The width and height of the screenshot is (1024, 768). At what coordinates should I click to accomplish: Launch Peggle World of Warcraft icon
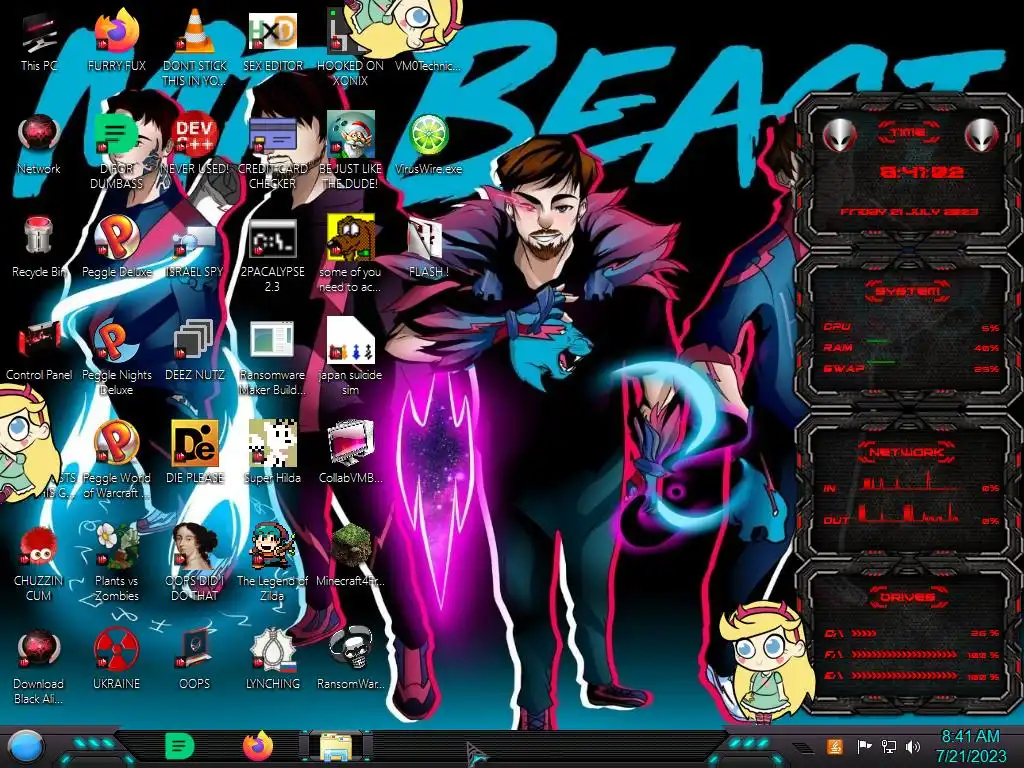116,460
